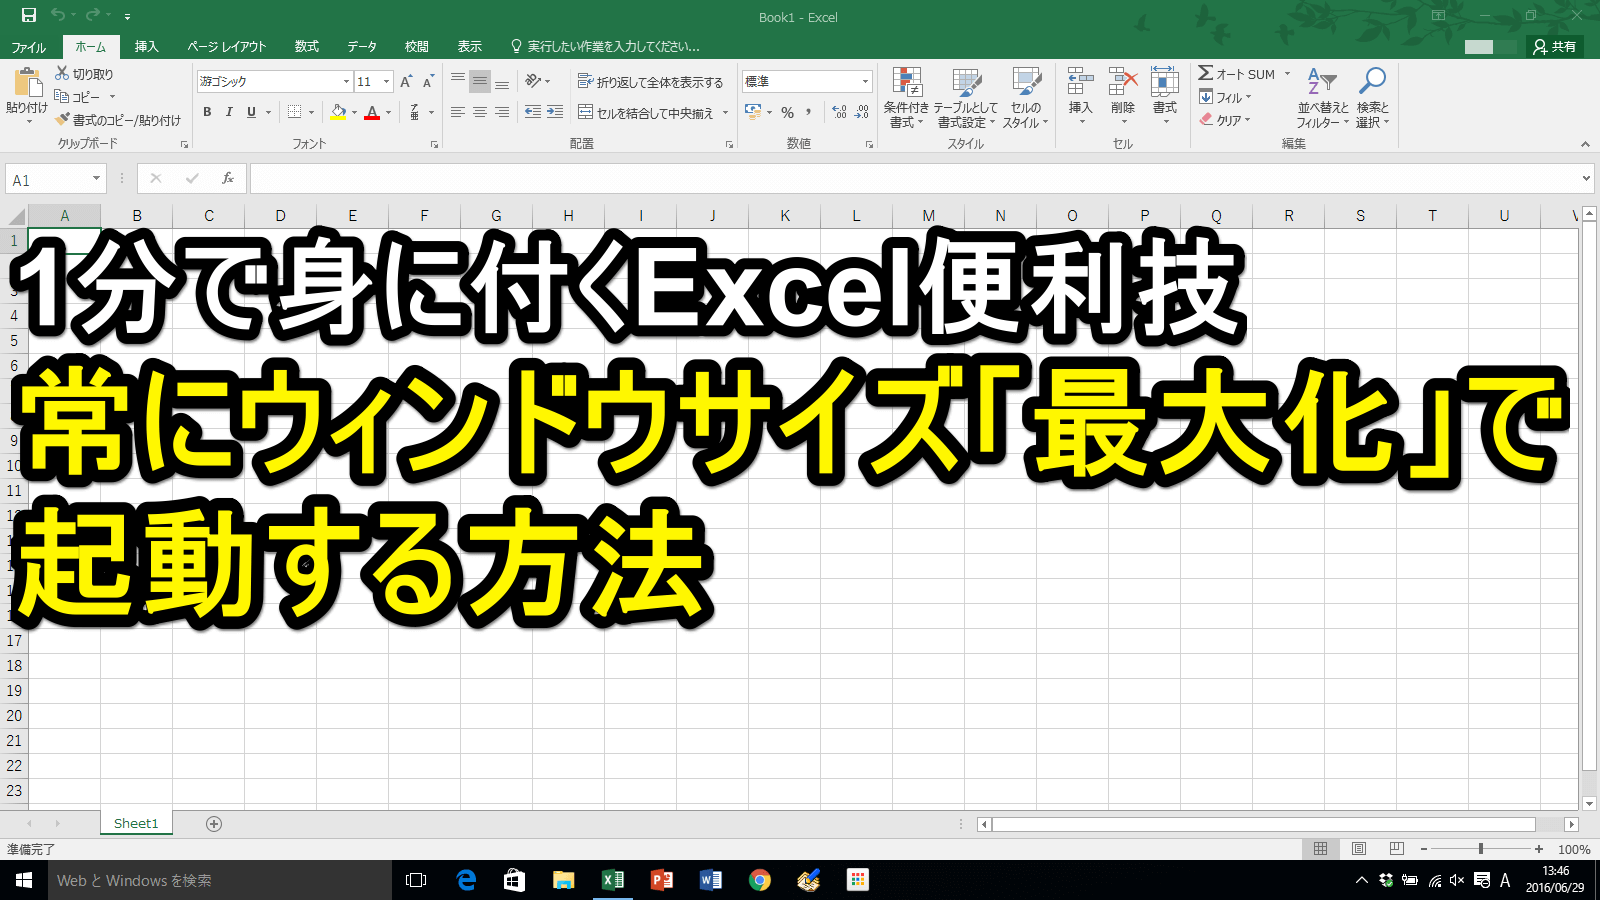Click the insert function fx icon
This screenshot has height=900, width=1600.
click(228, 179)
